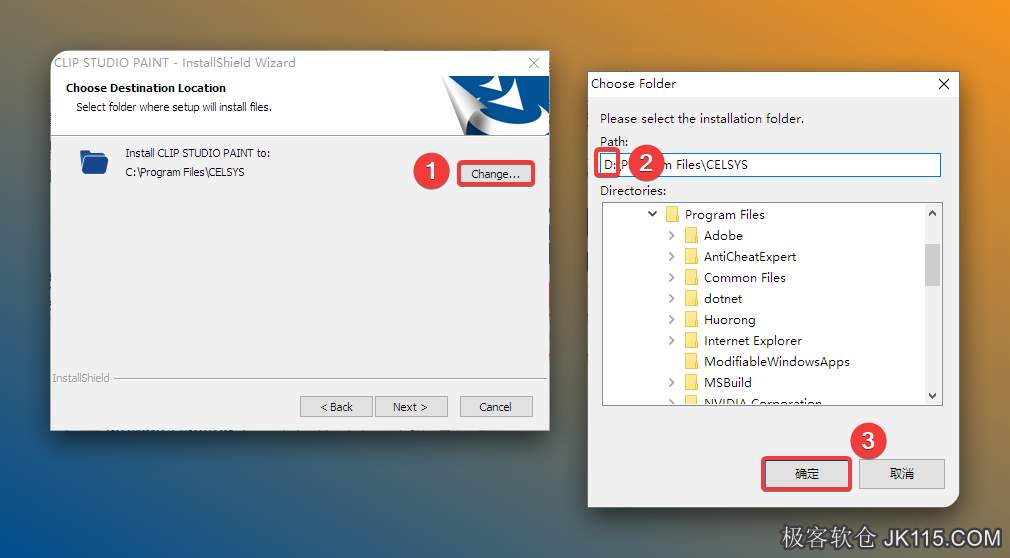Click the Huorong folder icon
Screen dimensions: 1010x558
(x=691, y=320)
